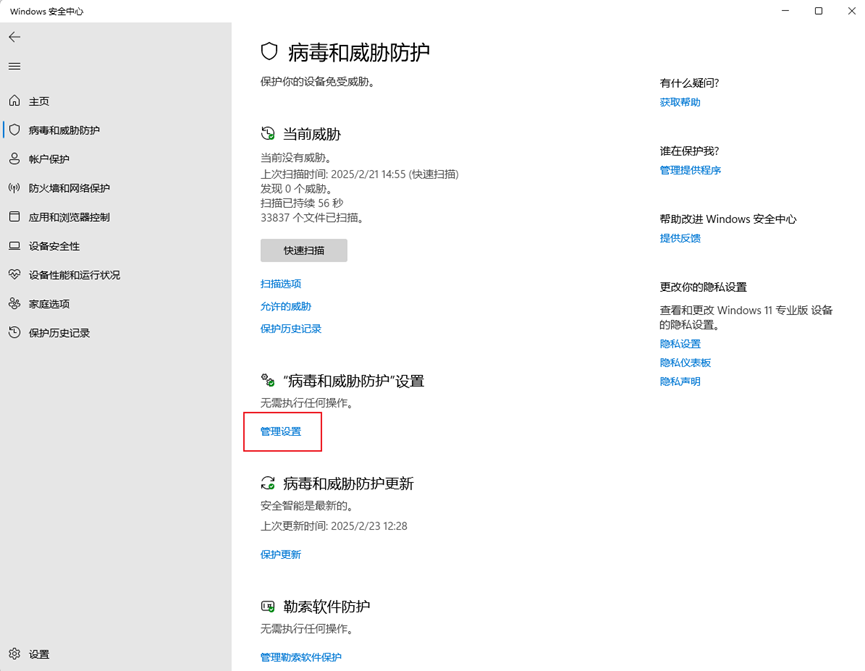The width and height of the screenshot is (865, 671).
Task: Click the 家庭选项 family icon
Action: [x=14, y=304]
